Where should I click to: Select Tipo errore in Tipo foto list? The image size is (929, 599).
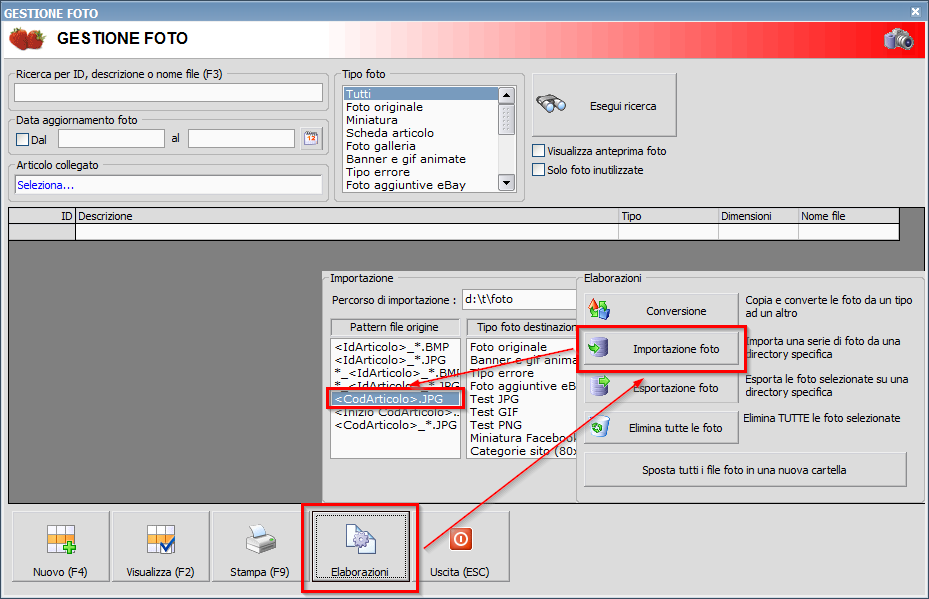pos(421,172)
